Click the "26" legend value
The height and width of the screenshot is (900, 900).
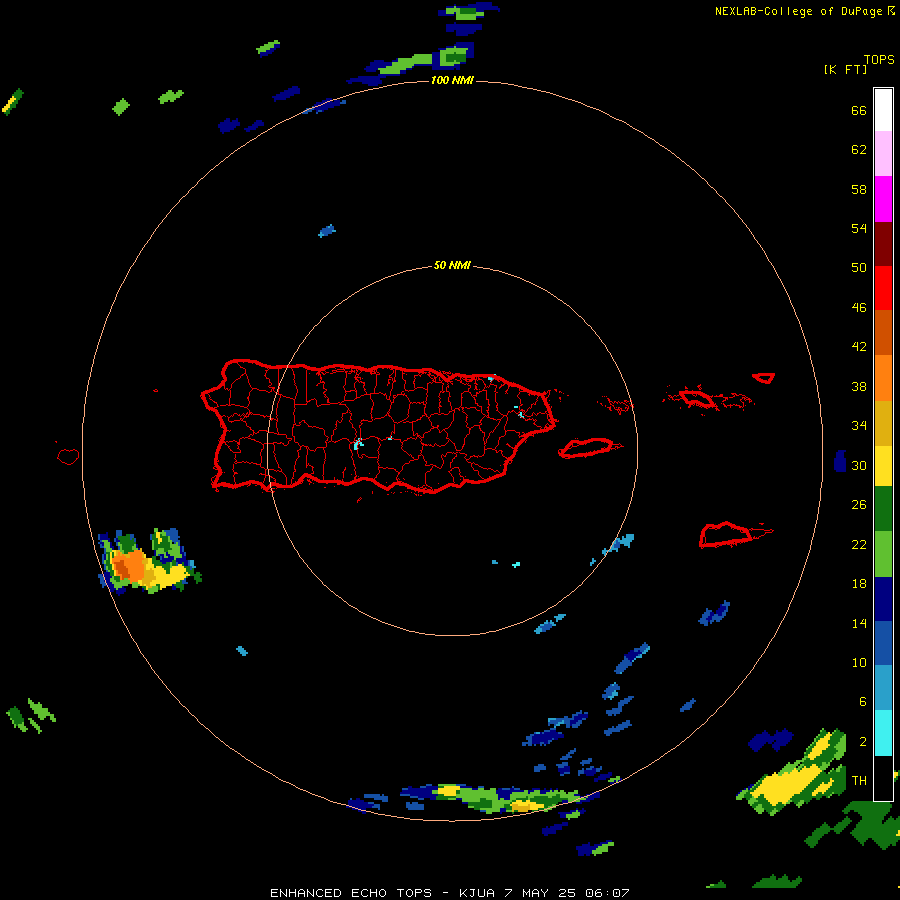point(859,505)
